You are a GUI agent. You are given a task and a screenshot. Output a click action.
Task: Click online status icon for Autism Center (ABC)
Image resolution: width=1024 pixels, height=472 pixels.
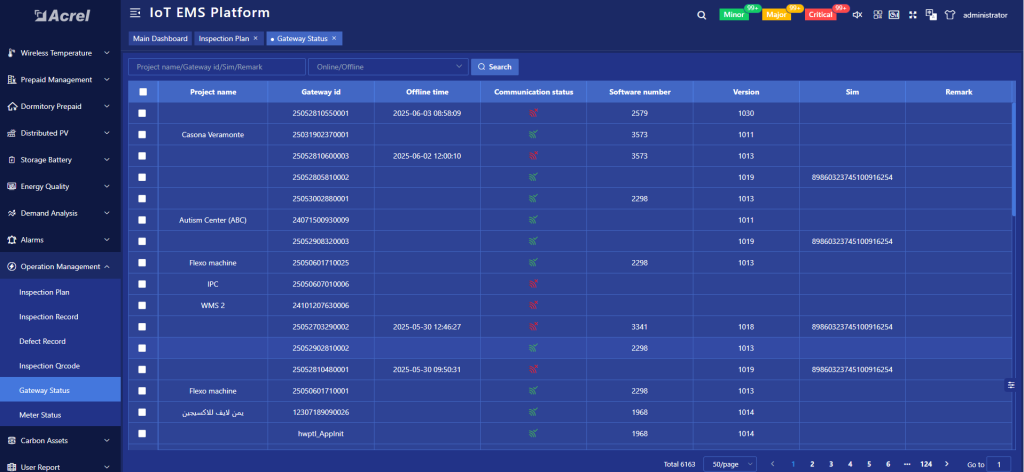point(534,220)
